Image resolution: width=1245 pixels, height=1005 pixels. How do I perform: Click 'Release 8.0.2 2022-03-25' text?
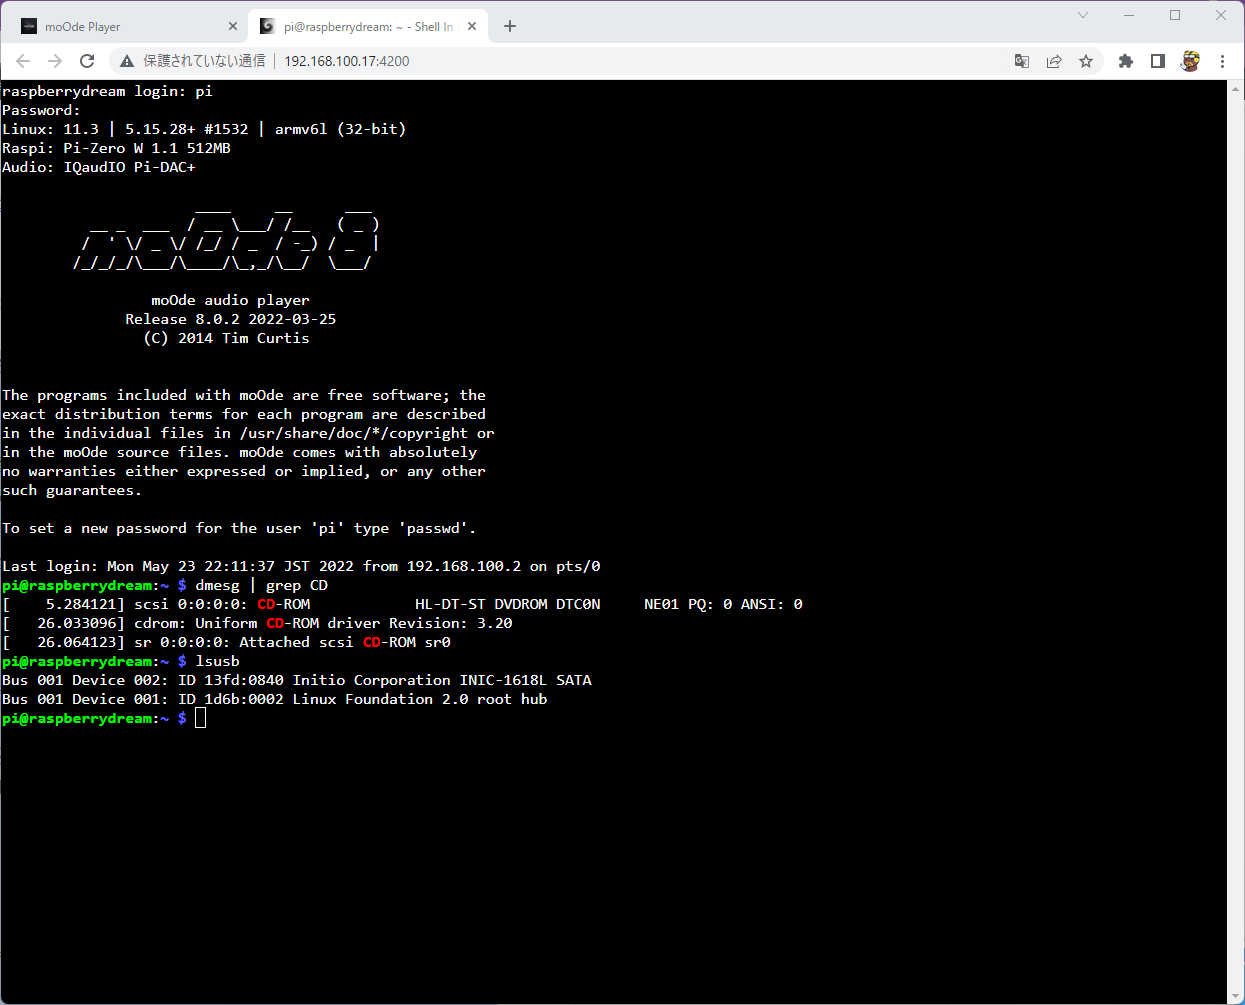[231, 319]
